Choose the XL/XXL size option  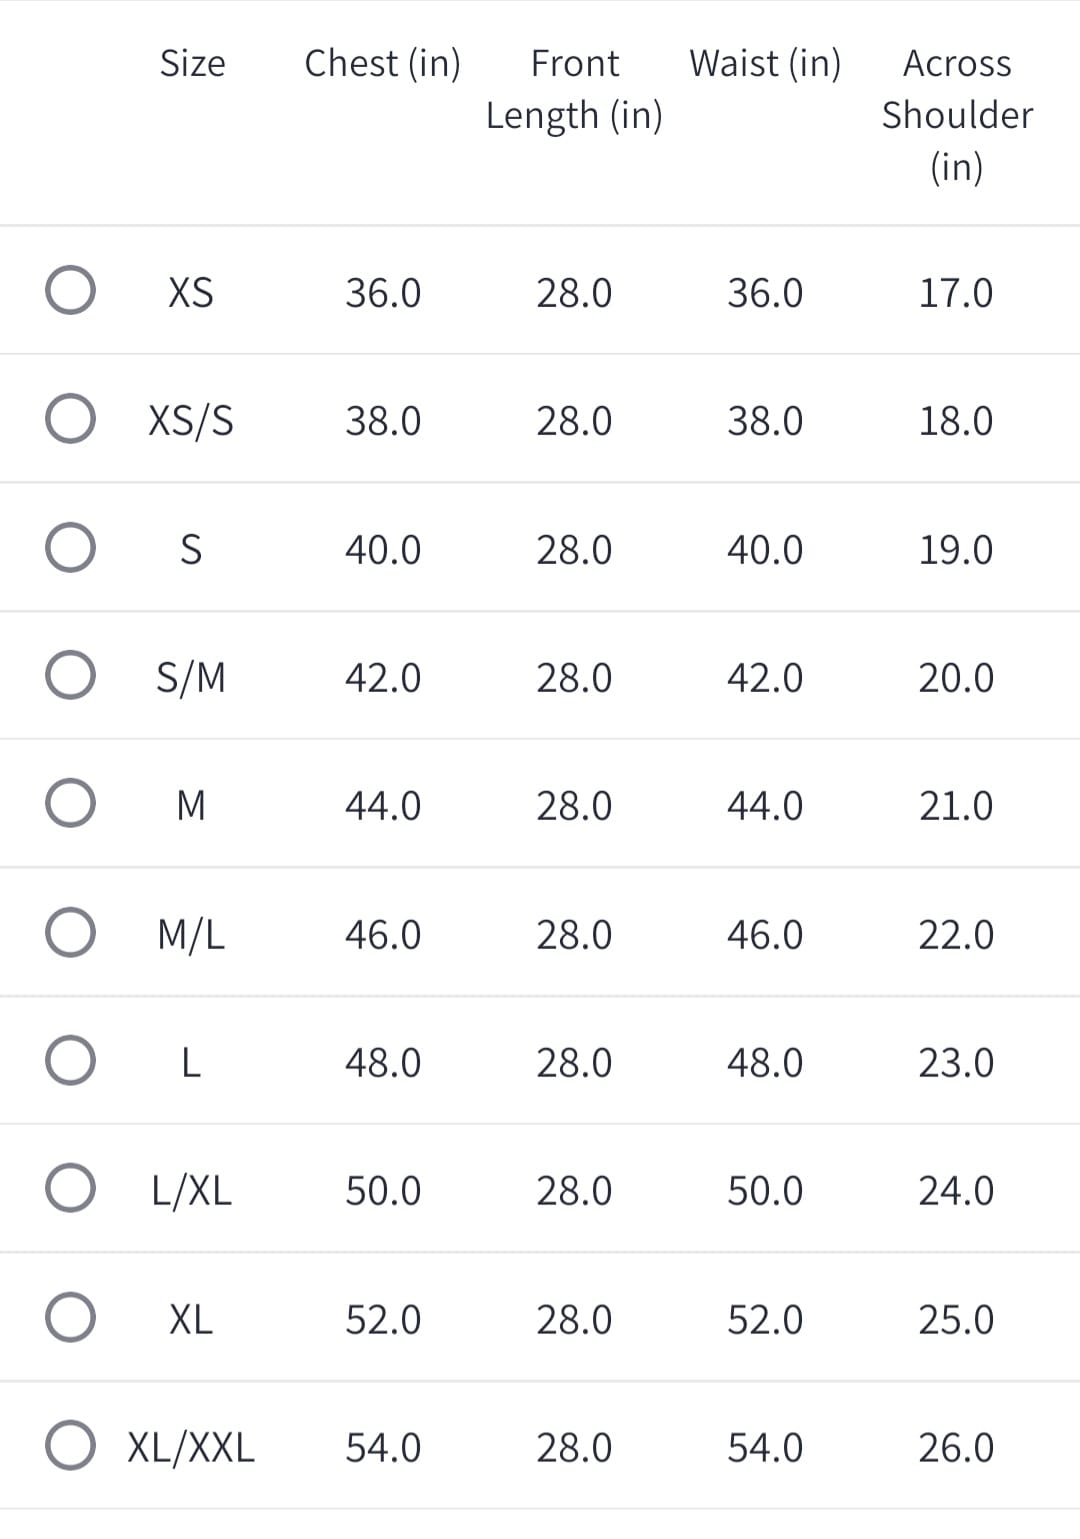click(x=71, y=1446)
